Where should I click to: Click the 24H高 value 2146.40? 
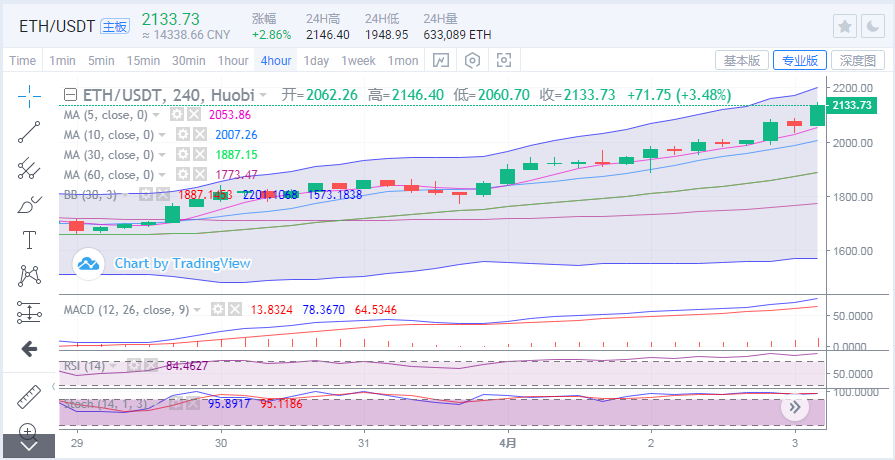point(328,35)
